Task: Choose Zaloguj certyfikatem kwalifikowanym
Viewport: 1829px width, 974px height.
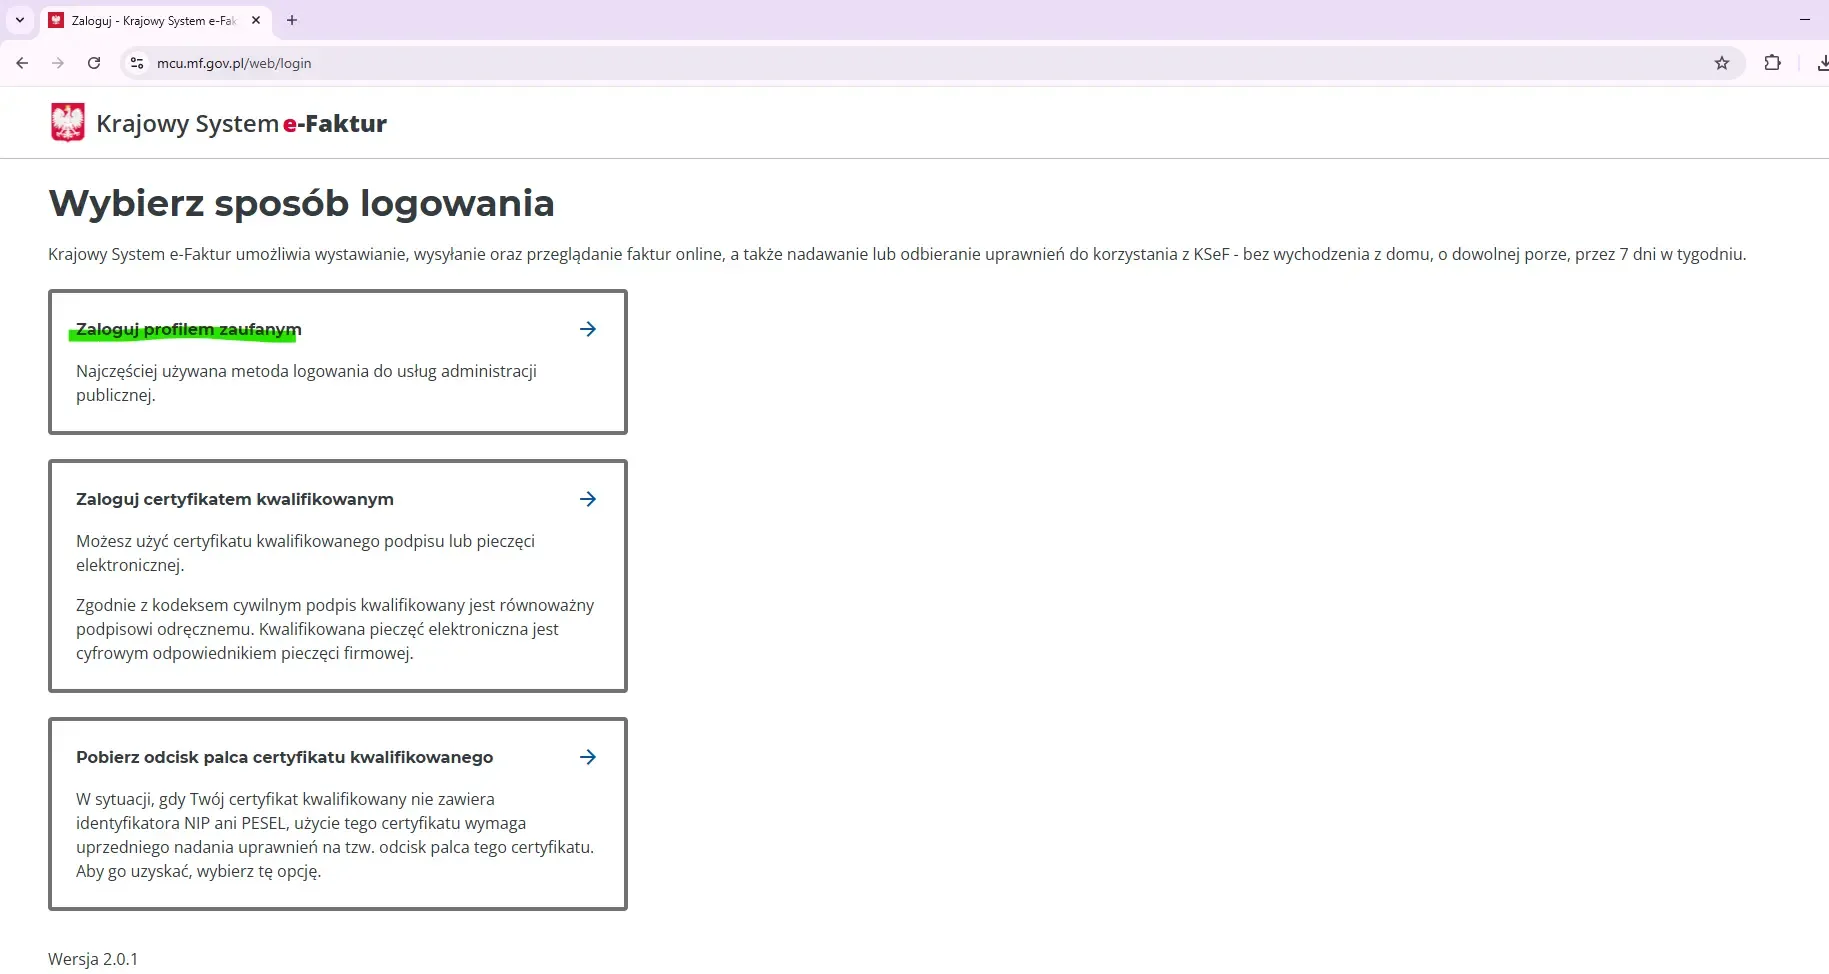Action: tap(235, 499)
